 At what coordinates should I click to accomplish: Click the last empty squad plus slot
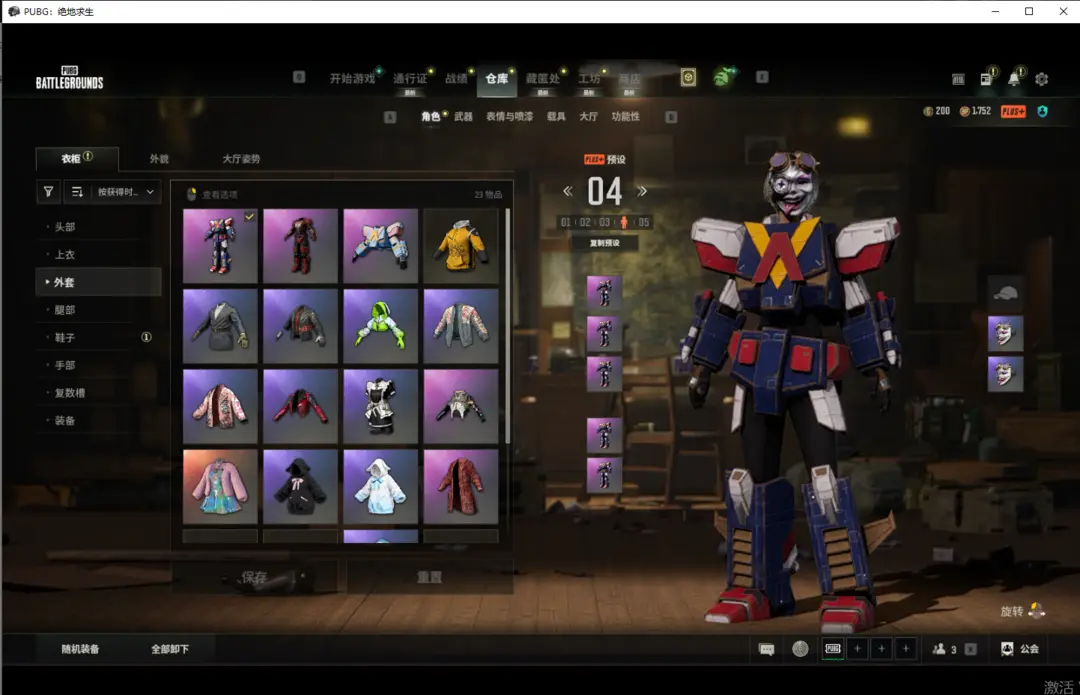(x=906, y=649)
